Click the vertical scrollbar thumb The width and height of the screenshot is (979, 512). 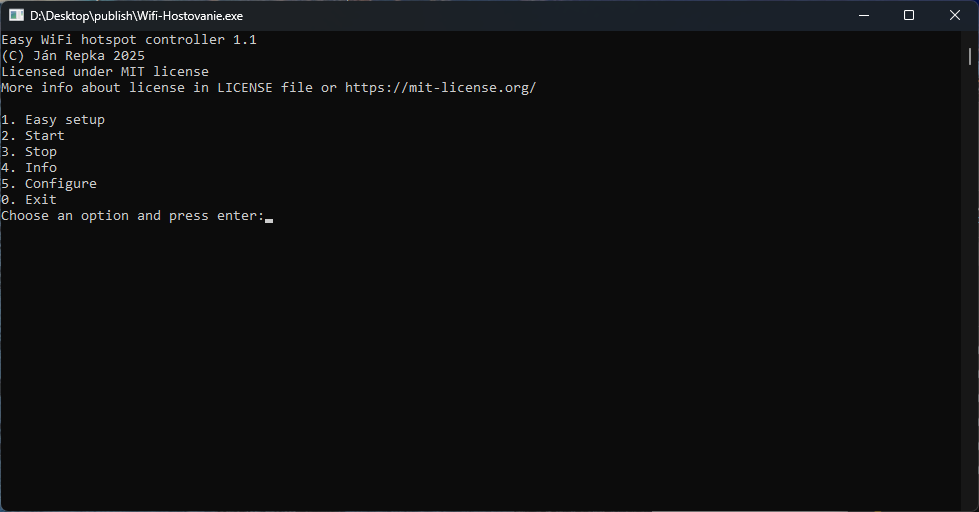pos(970,56)
